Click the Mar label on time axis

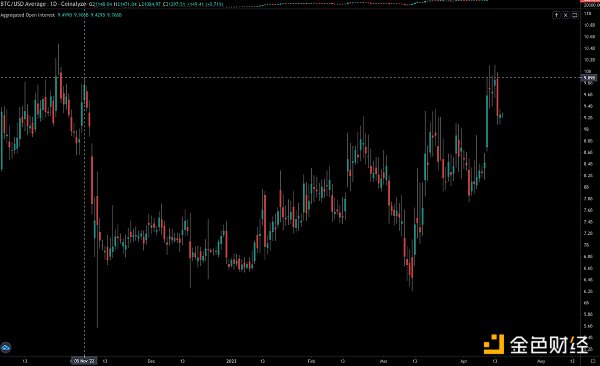coord(383,361)
